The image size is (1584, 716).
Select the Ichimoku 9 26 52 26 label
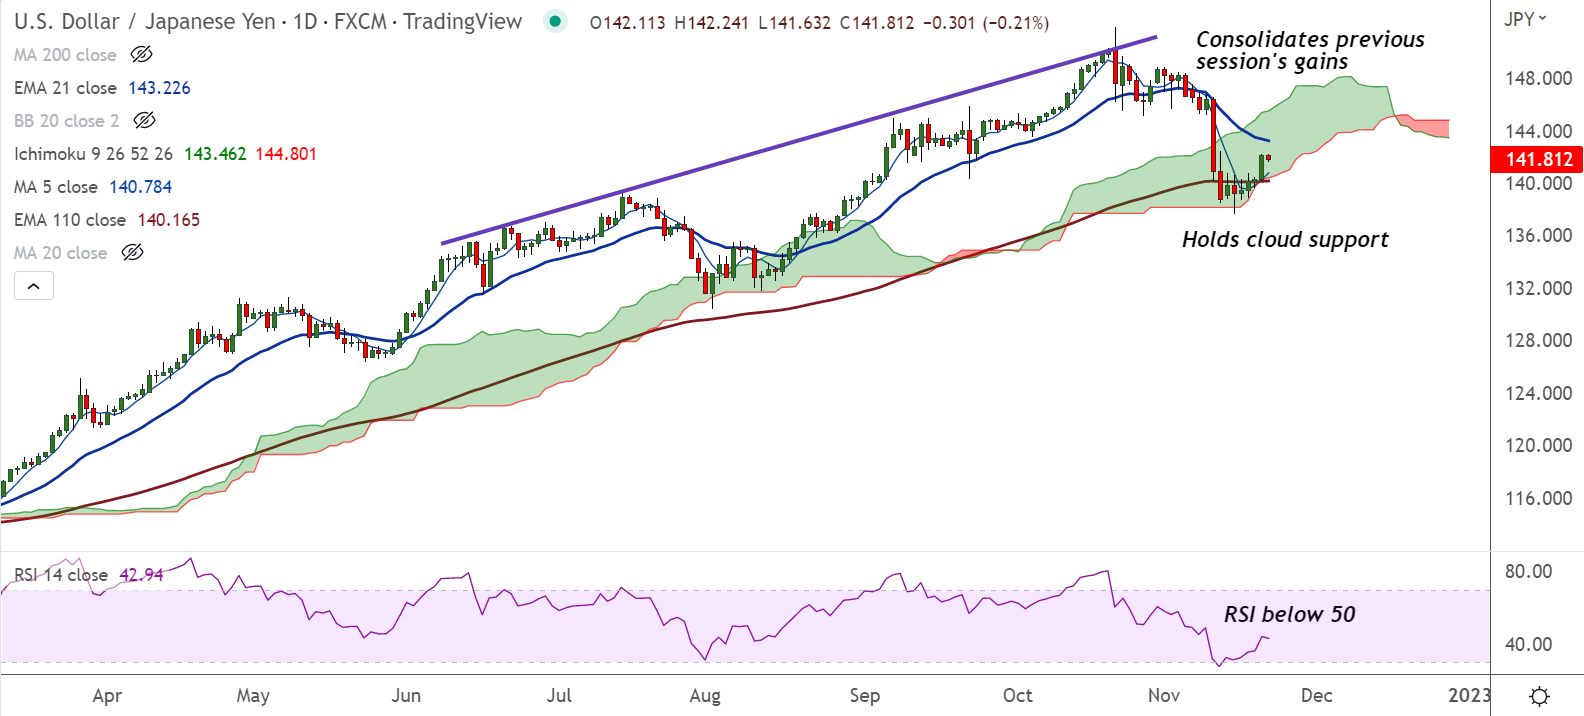(93, 154)
